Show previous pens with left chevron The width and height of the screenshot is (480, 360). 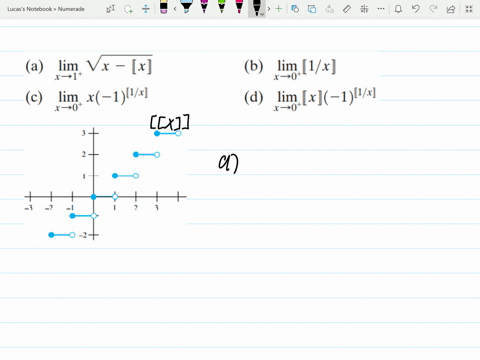click(x=175, y=9)
